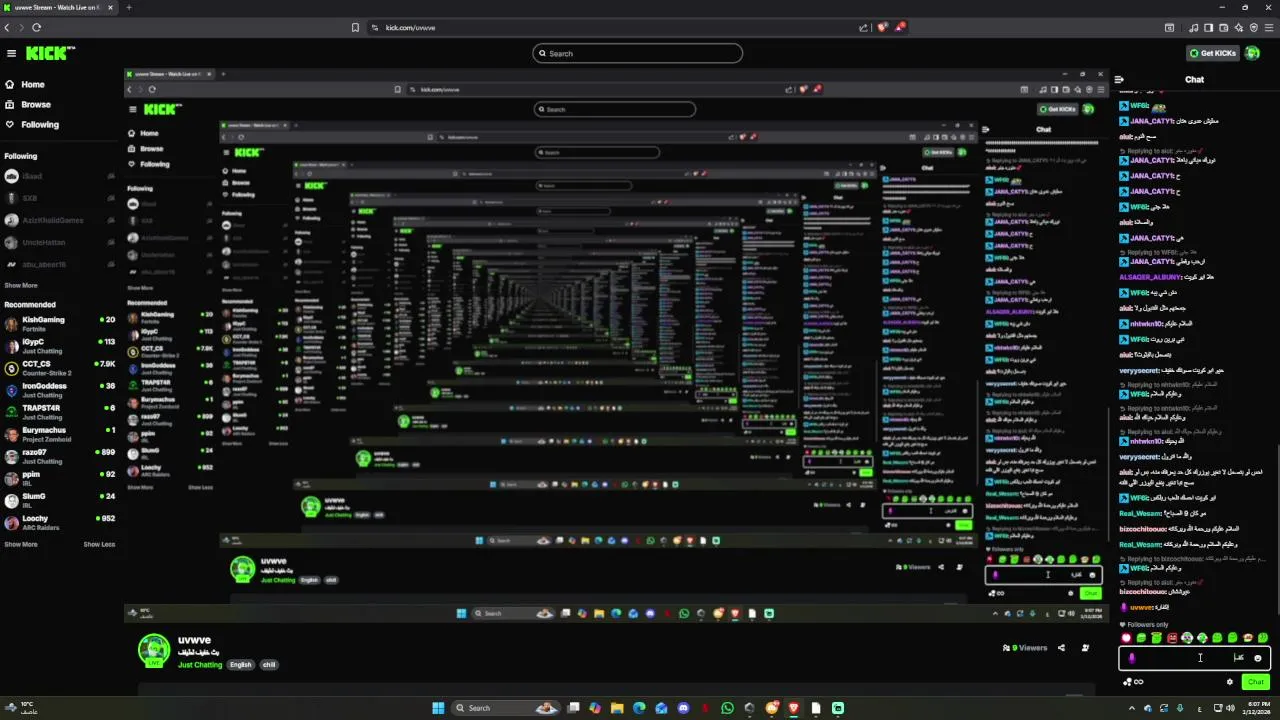
Task: Open CCT_CS Counter-Strike 2 channel
Action: click(x=60, y=368)
